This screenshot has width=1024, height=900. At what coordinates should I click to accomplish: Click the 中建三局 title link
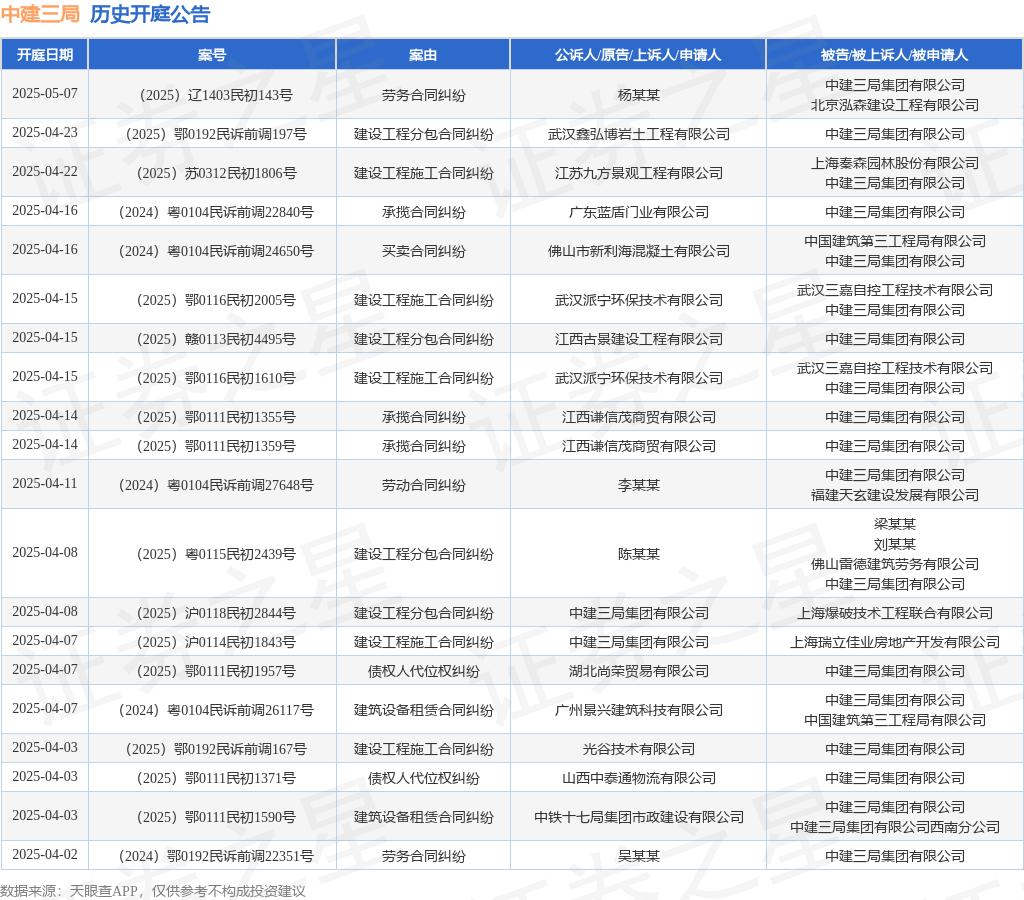40,14
